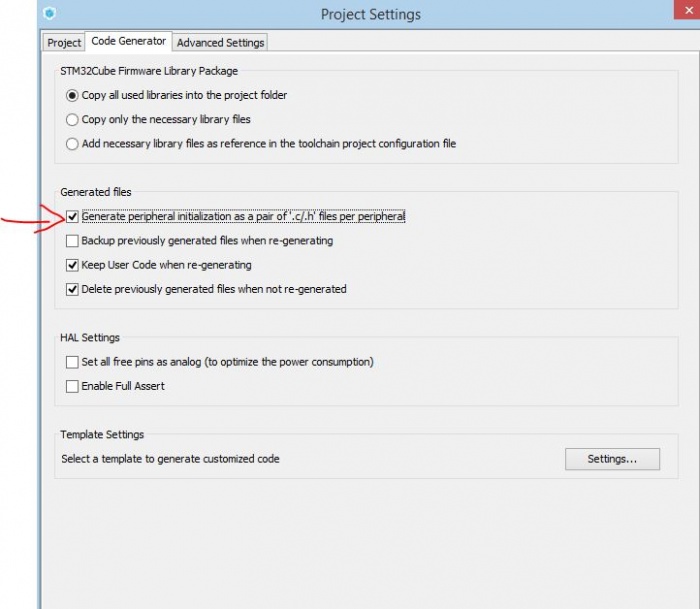Select the Code Generator tab
This screenshot has height=609, width=700.
pos(129,41)
